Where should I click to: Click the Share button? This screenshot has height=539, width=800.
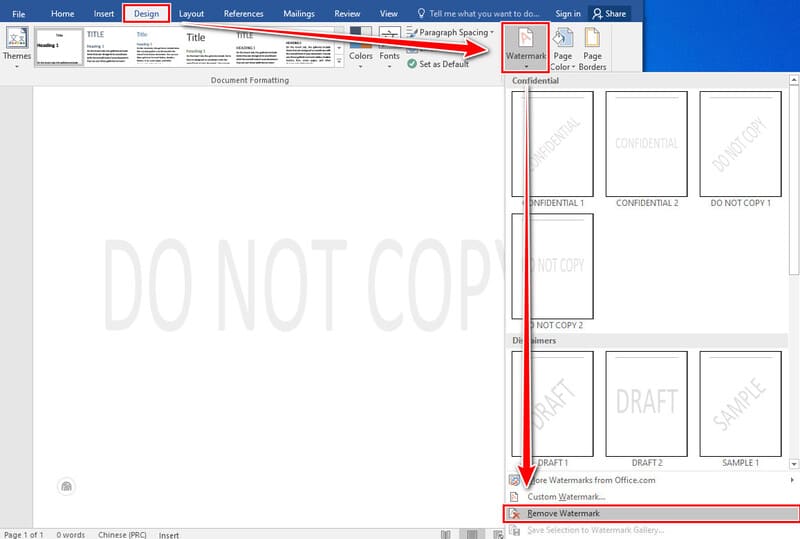coord(609,14)
